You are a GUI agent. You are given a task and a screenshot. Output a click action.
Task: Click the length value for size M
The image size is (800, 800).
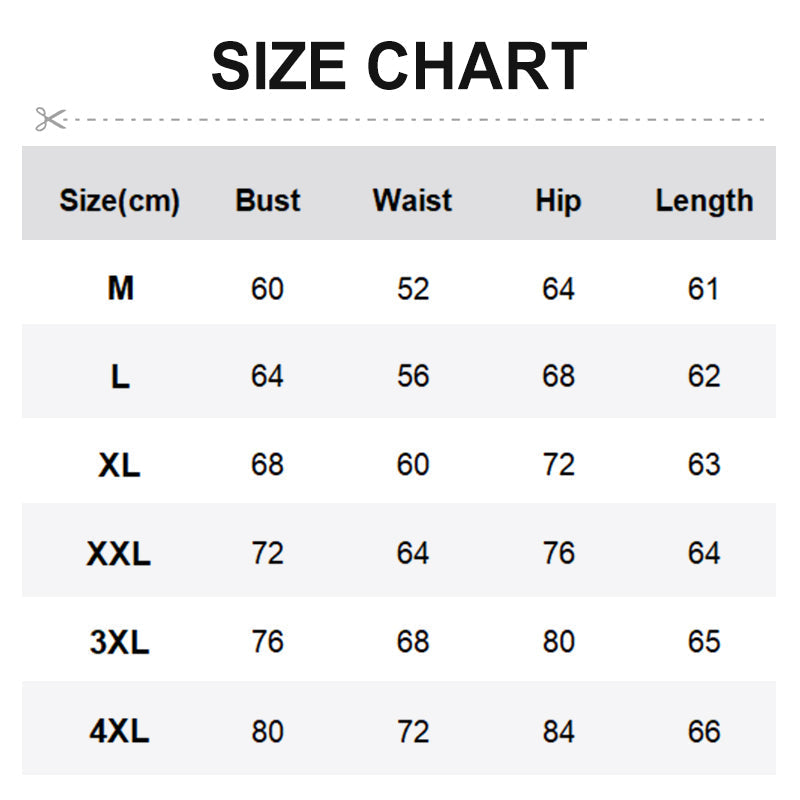[703, 289]
